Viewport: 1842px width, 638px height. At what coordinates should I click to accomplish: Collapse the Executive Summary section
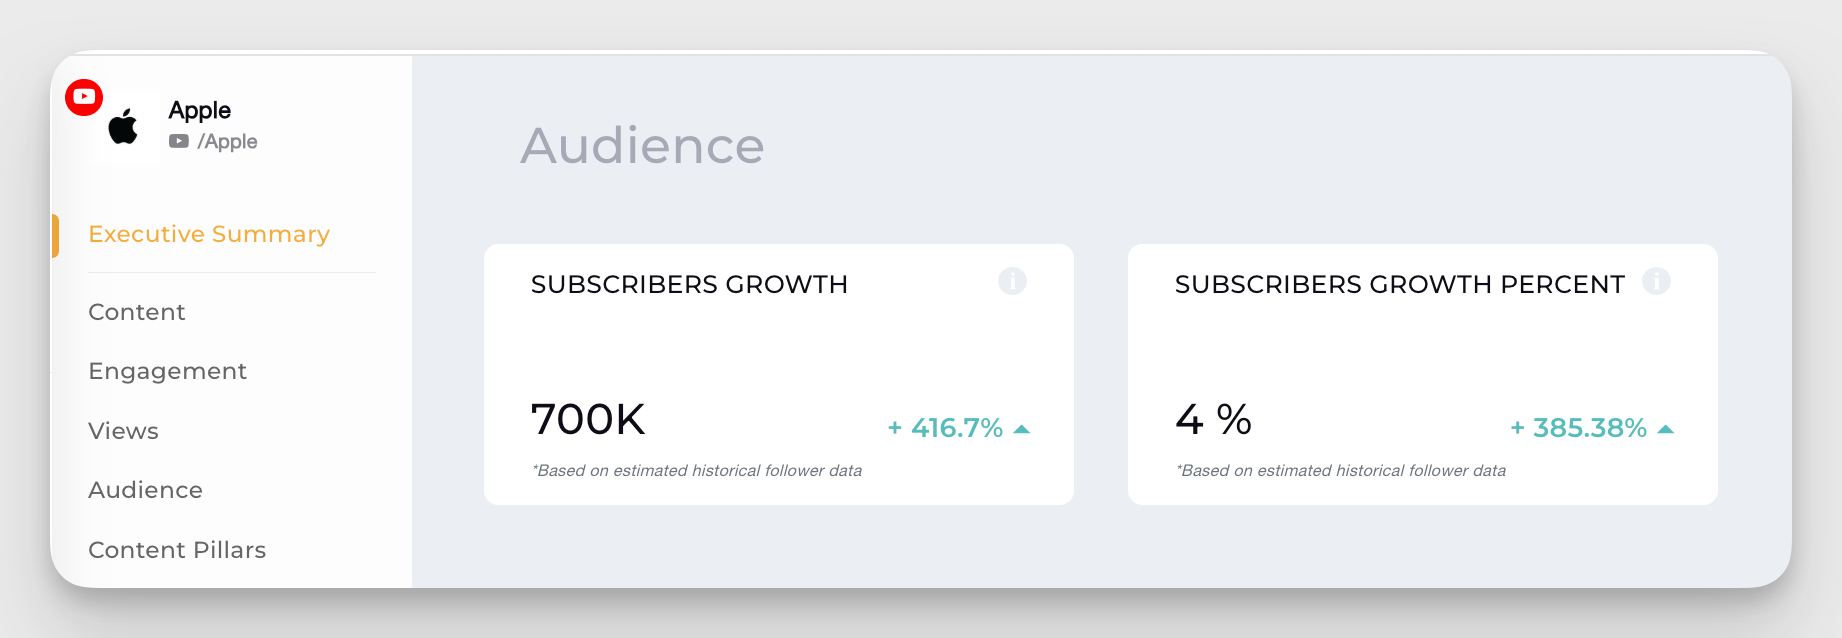coord(209,234)
